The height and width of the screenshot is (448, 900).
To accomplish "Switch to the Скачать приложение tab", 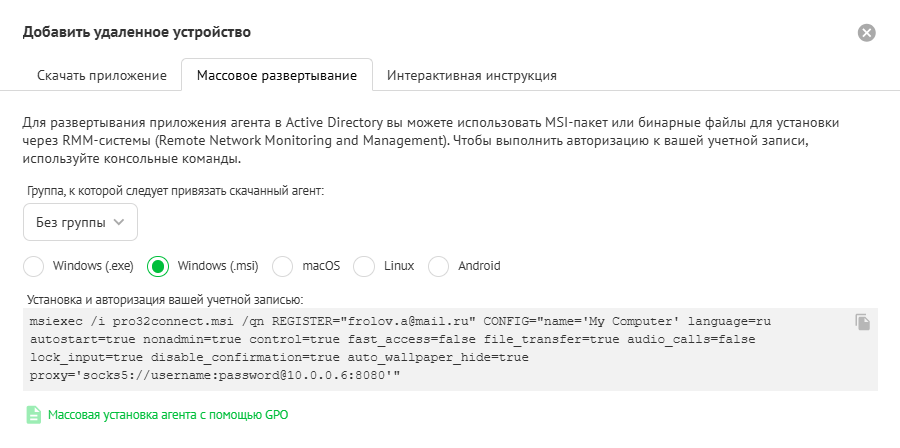I will [x=101, y=75].
